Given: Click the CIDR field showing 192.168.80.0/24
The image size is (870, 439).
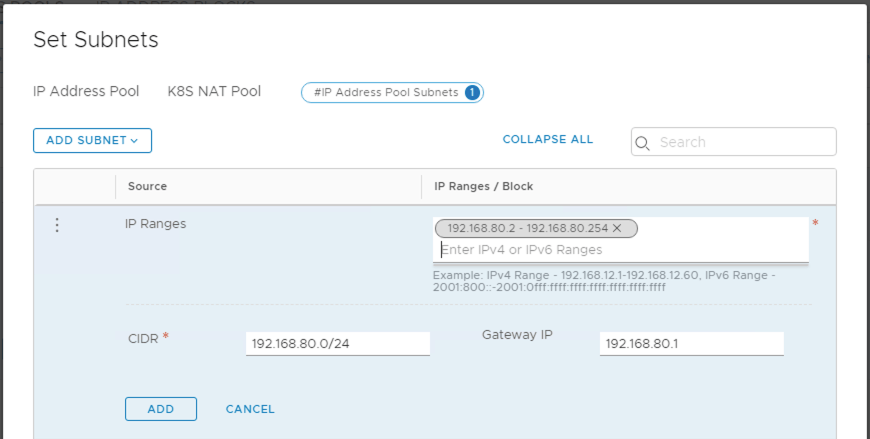Looking at the screenshot, I should [337, 344].
